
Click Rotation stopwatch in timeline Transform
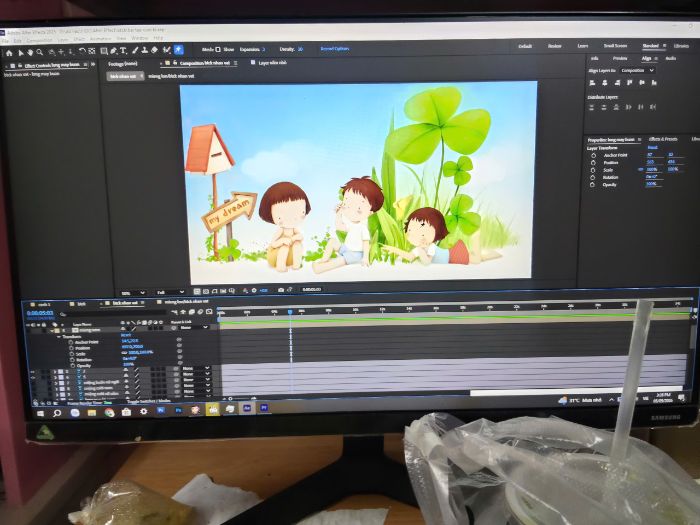(x=71, y=360)
